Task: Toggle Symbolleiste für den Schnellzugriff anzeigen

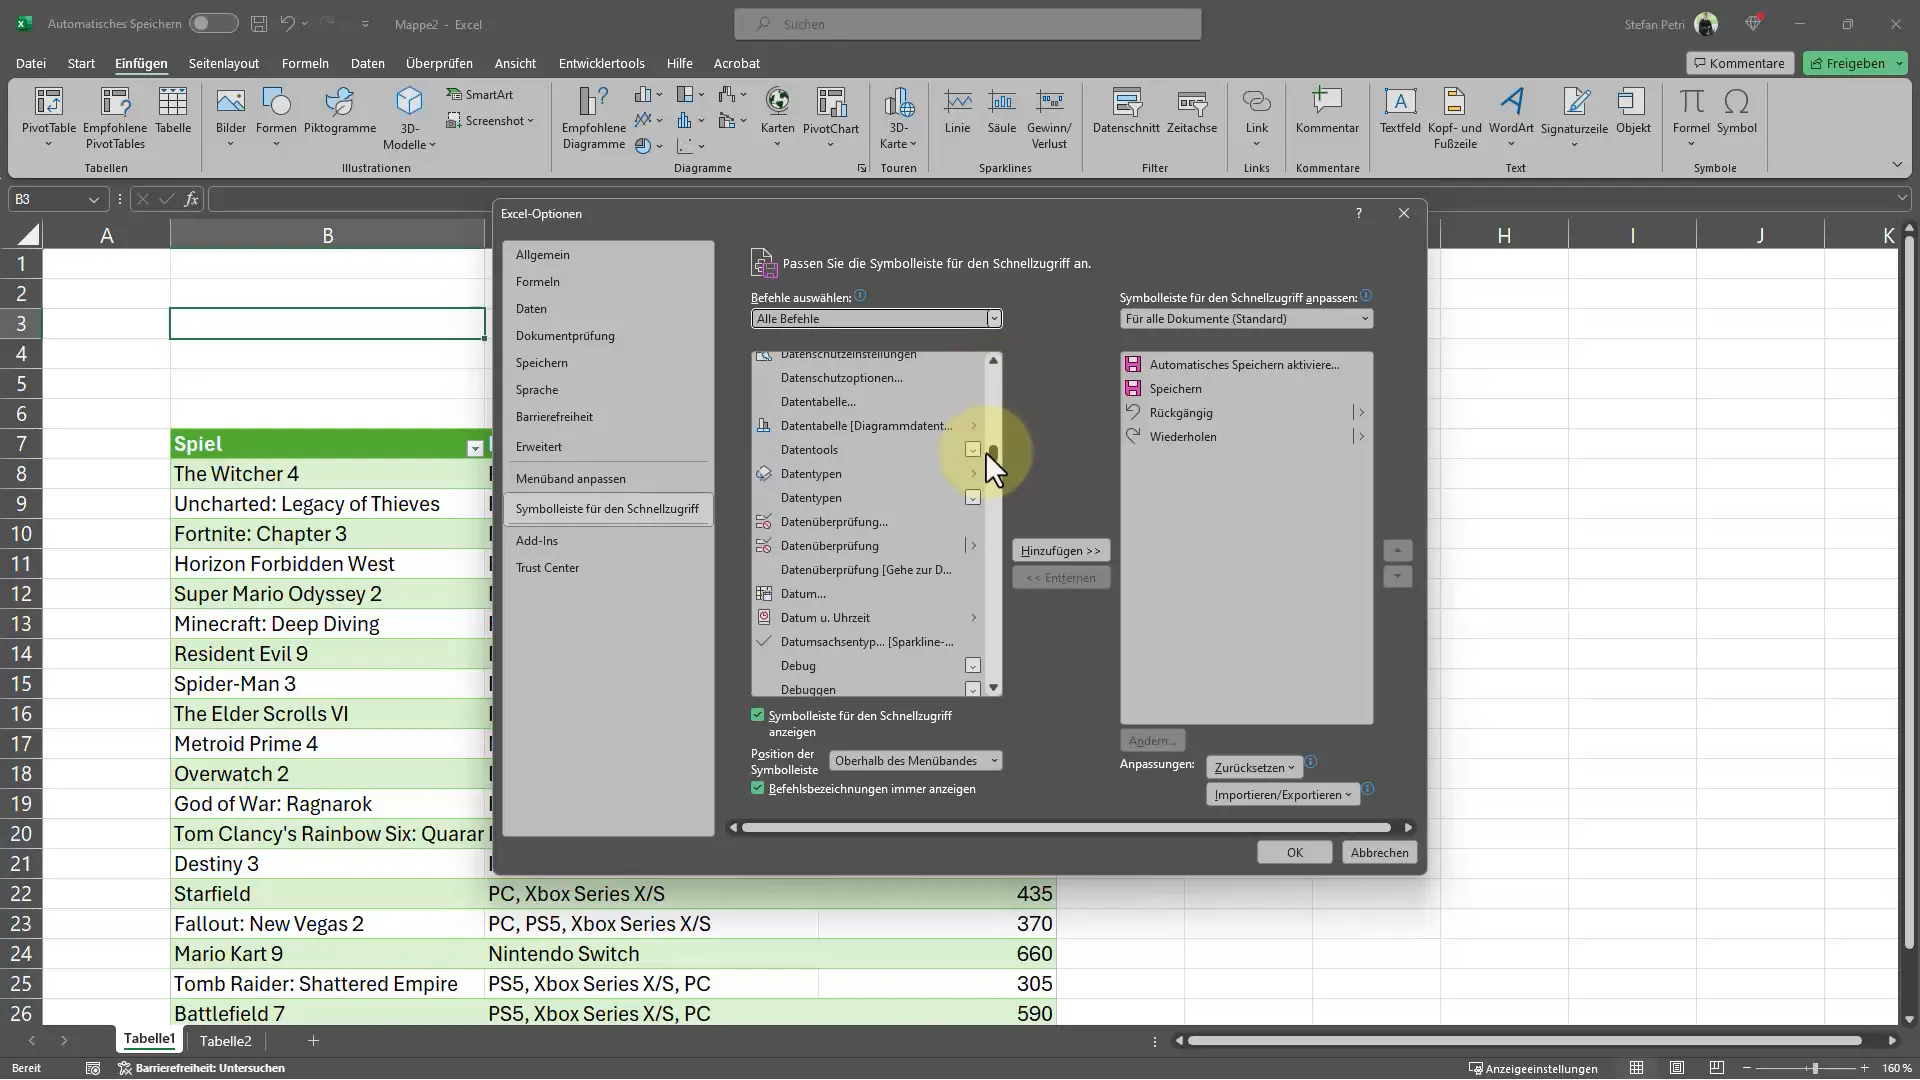Action: (757, 715)
